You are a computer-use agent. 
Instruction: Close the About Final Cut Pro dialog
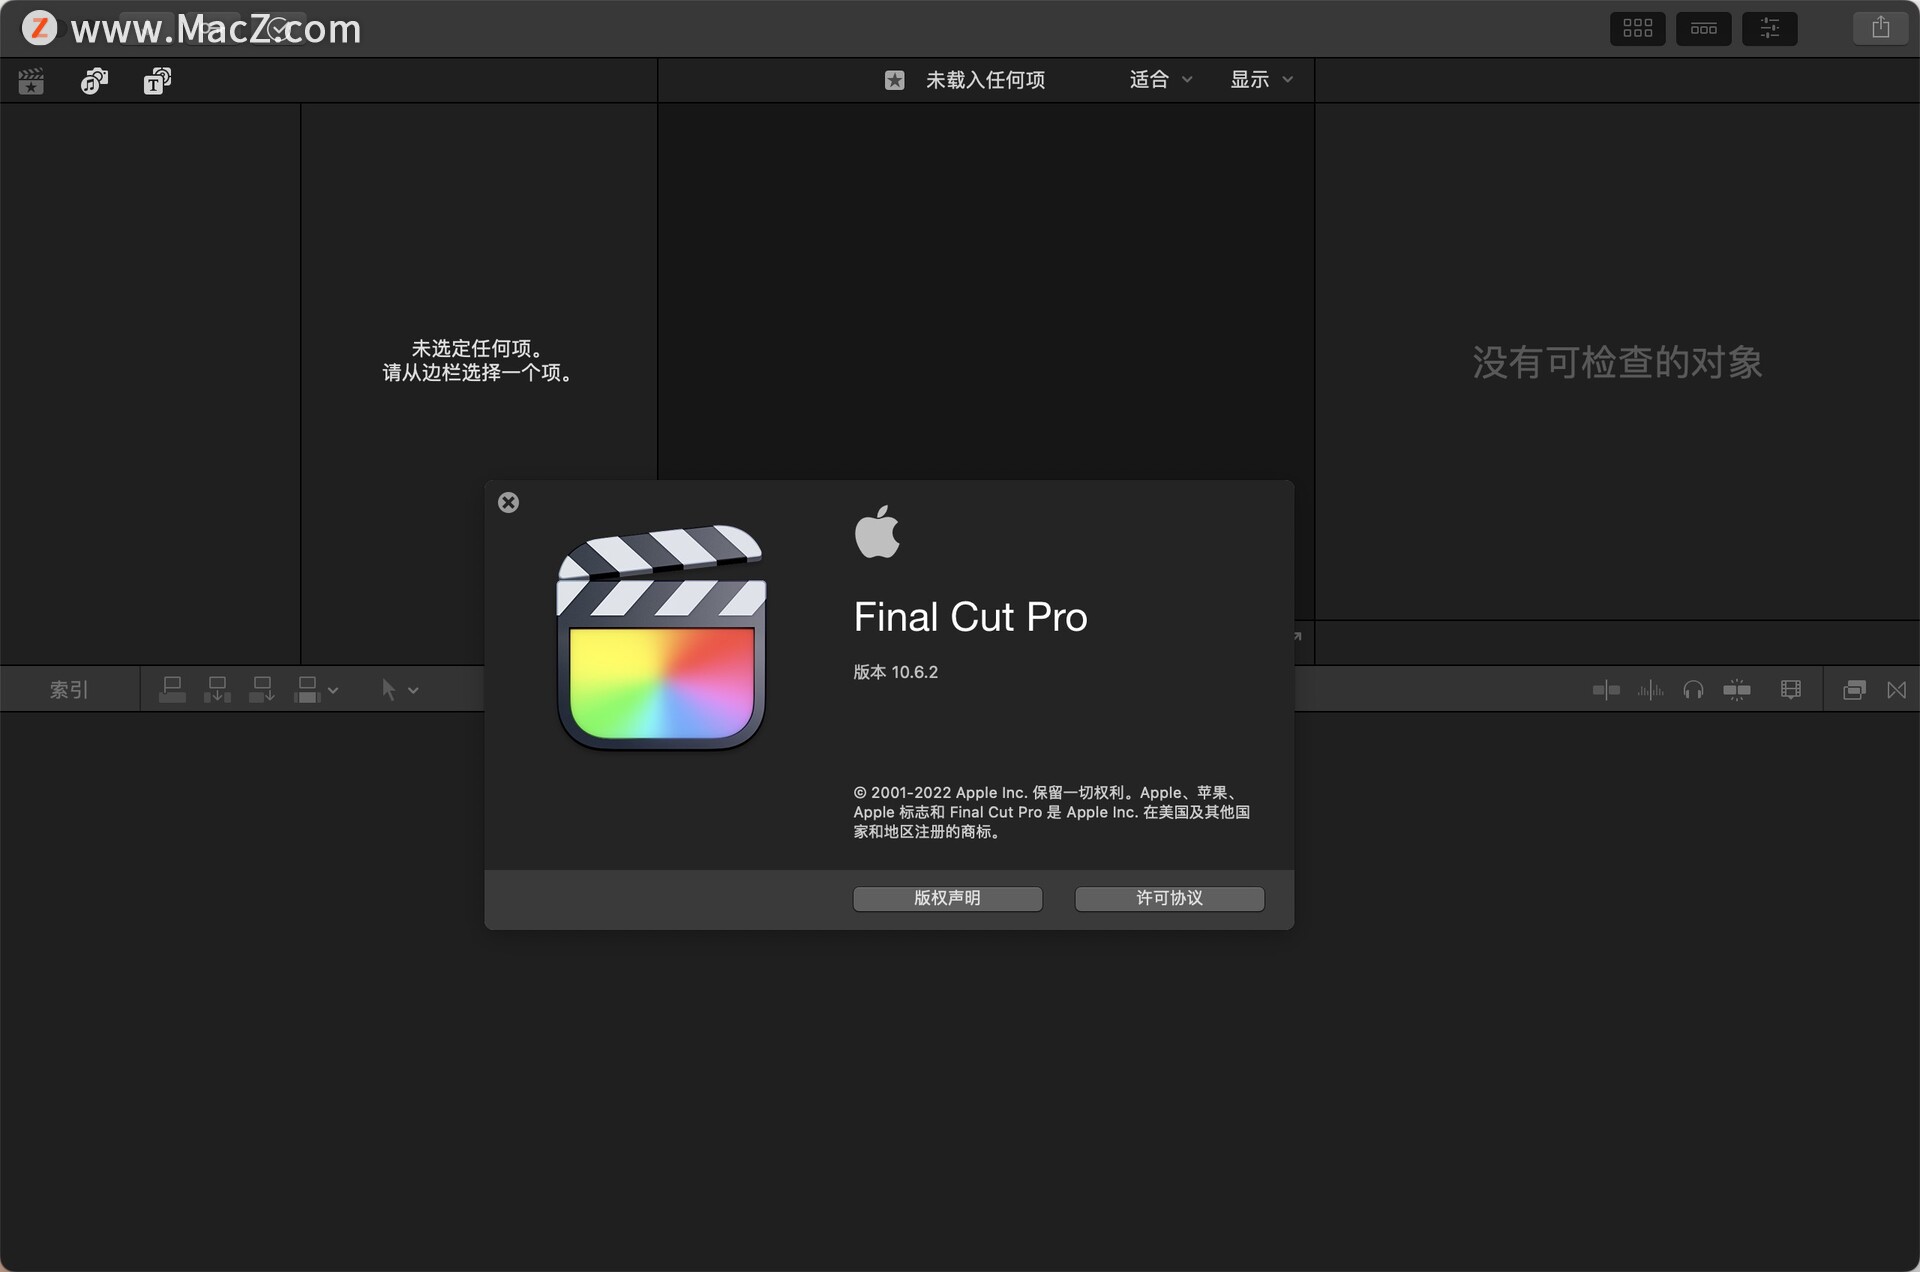tap(508, 503)
